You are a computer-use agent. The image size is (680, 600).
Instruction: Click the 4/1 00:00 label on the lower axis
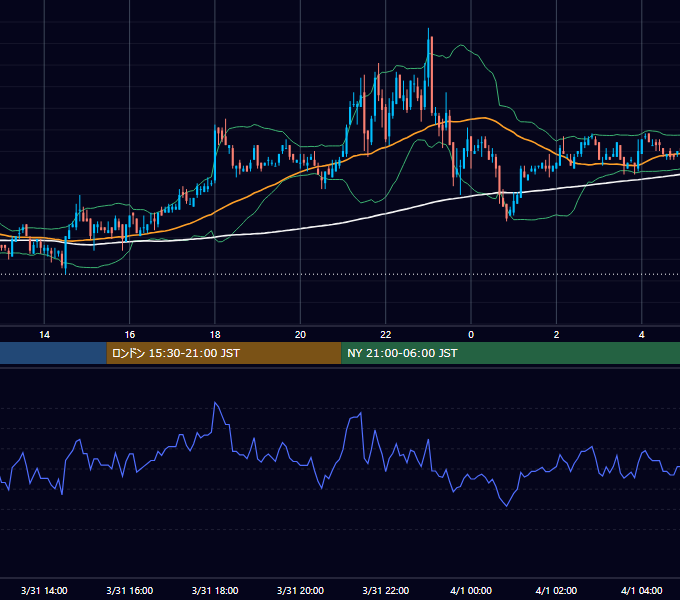coord(471,590)
